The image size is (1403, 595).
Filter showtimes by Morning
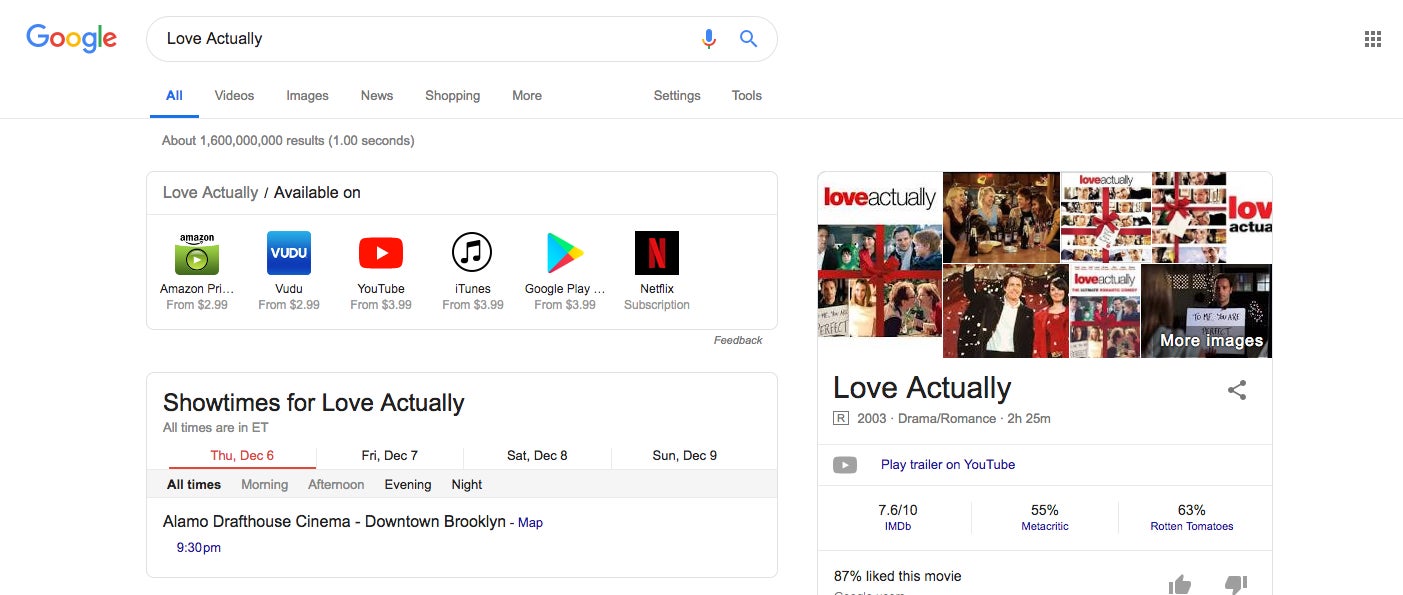click(x=264, y=485)
